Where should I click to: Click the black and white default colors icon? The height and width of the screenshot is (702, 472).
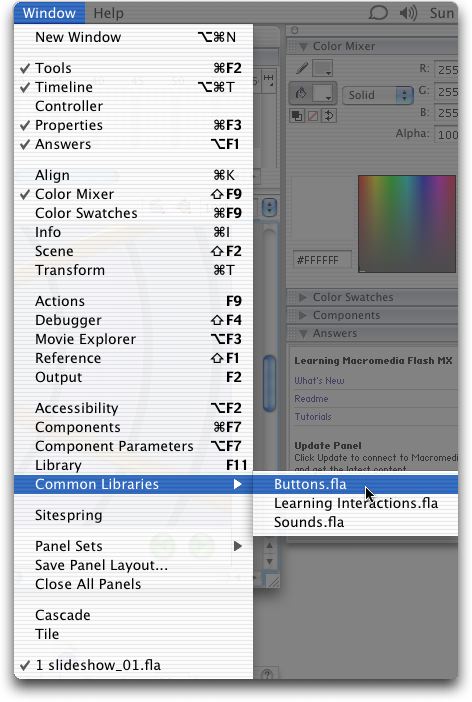click(296, 116)
